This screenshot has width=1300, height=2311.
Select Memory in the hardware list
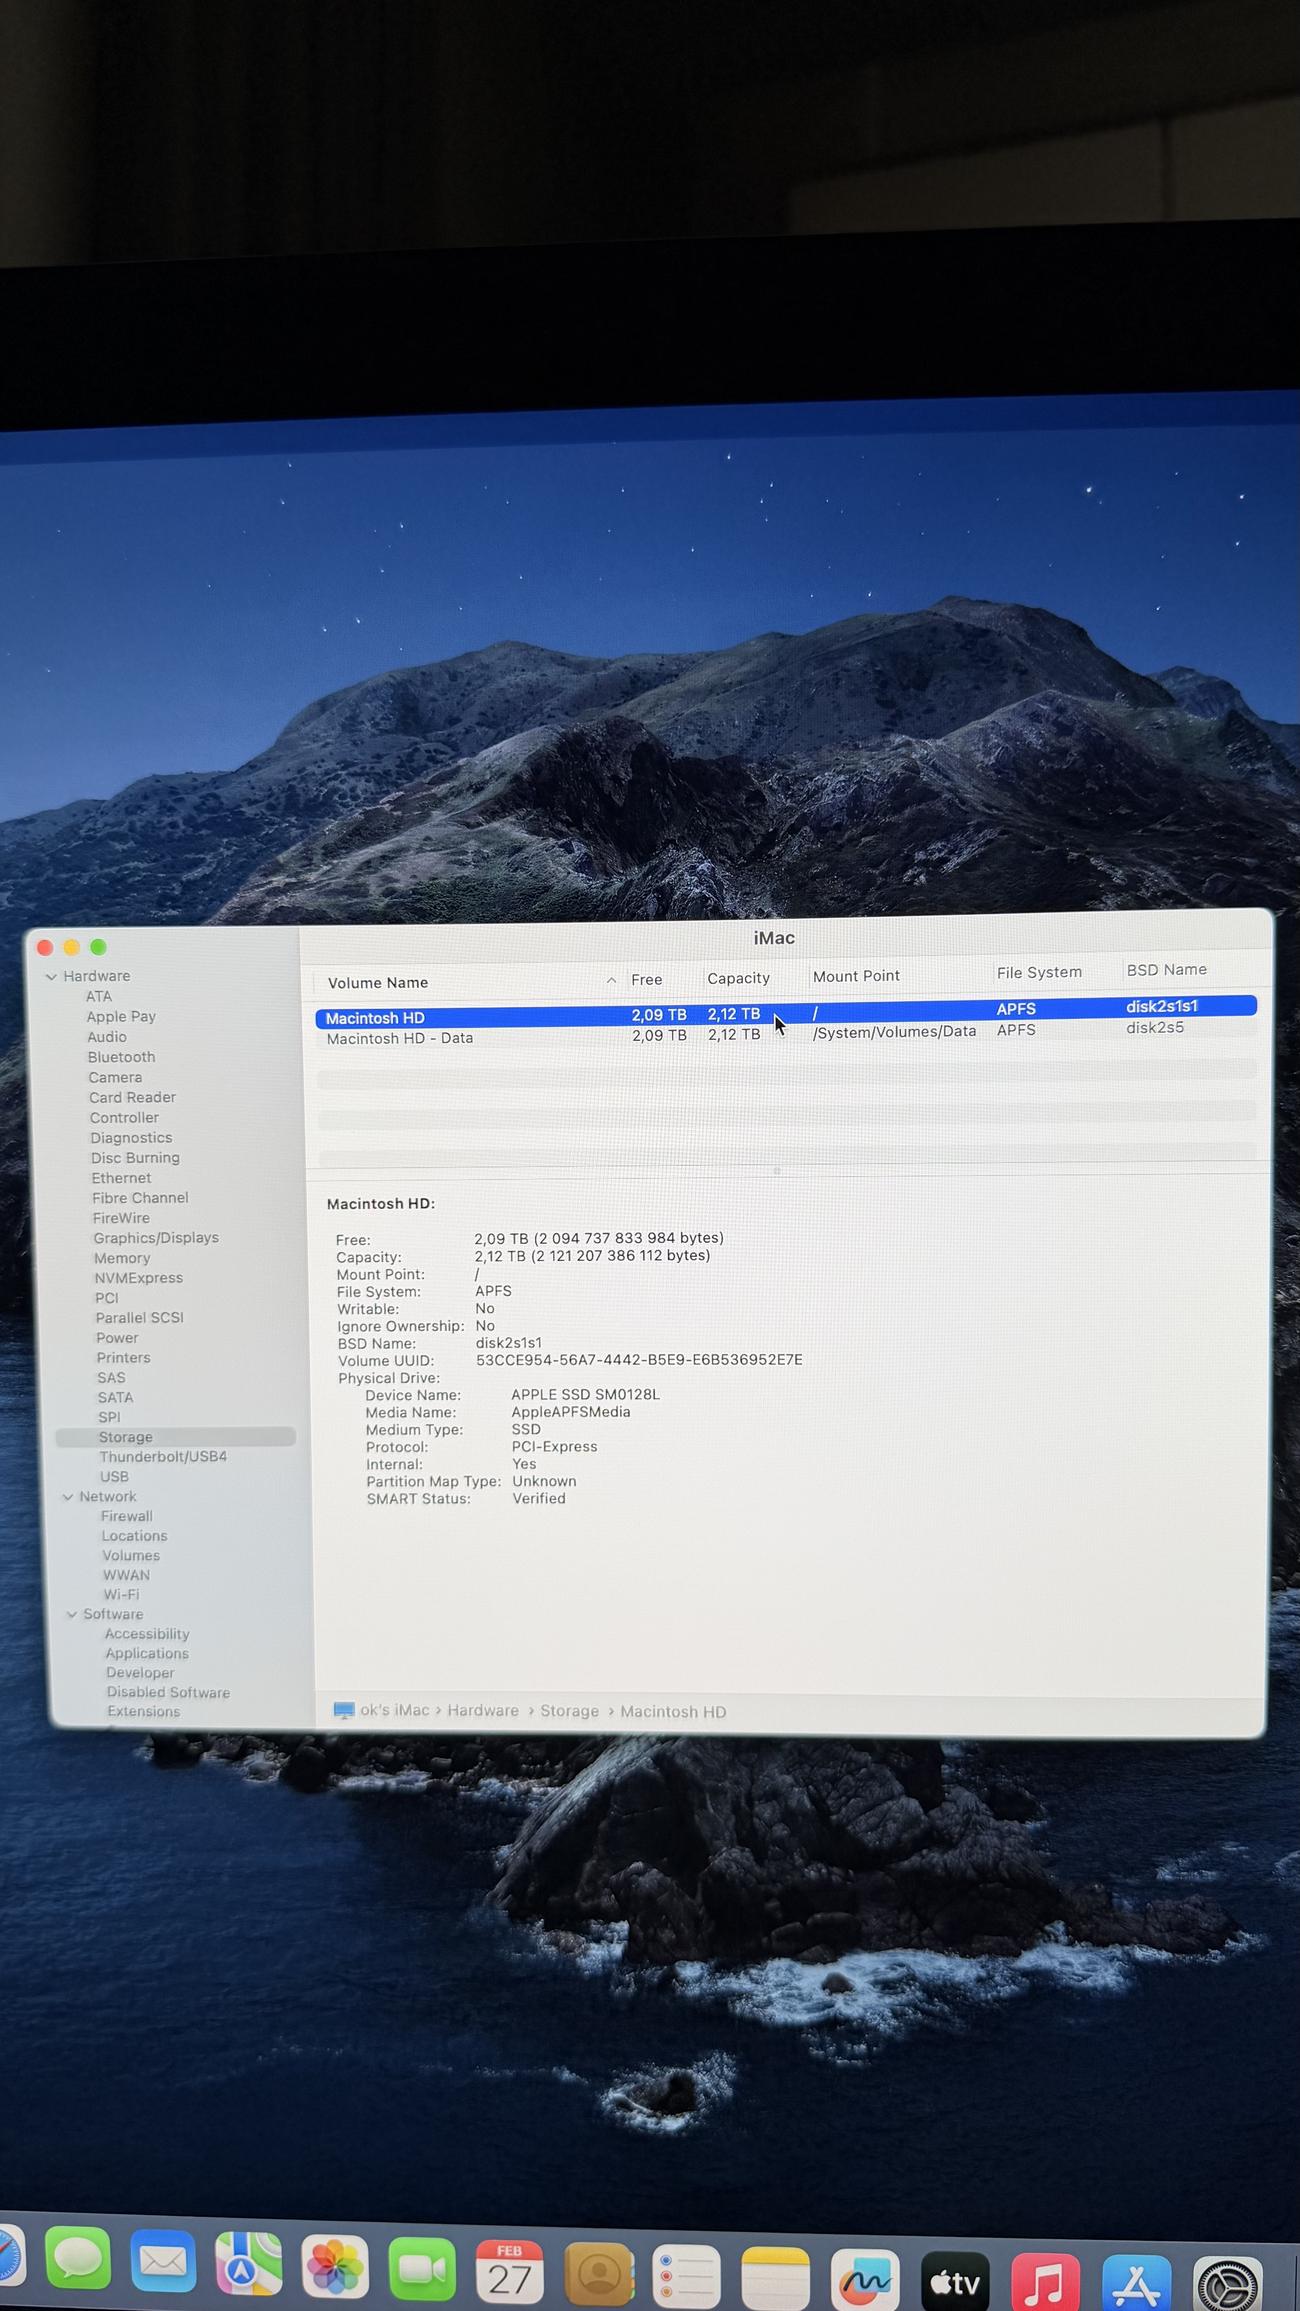point(122,1258)
